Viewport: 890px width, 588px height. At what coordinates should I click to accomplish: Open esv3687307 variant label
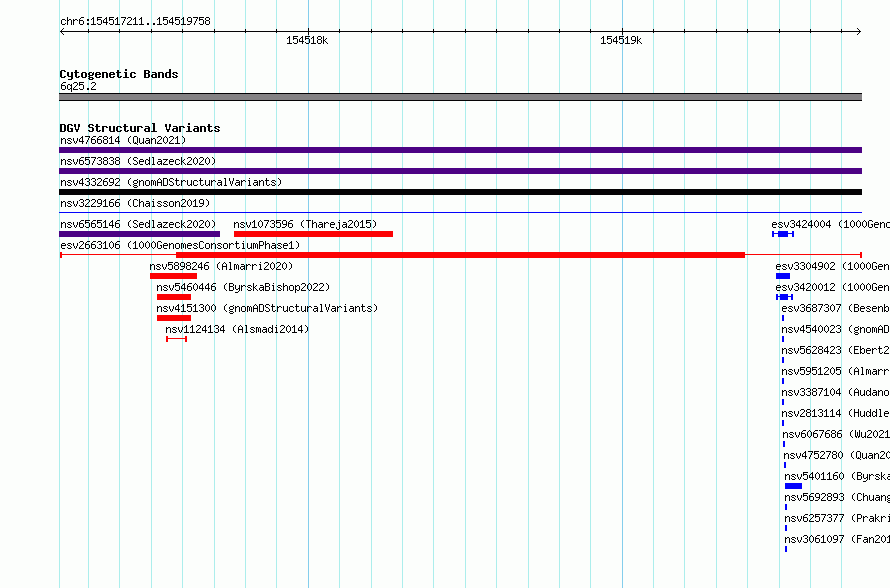click(x=836, y=308)
